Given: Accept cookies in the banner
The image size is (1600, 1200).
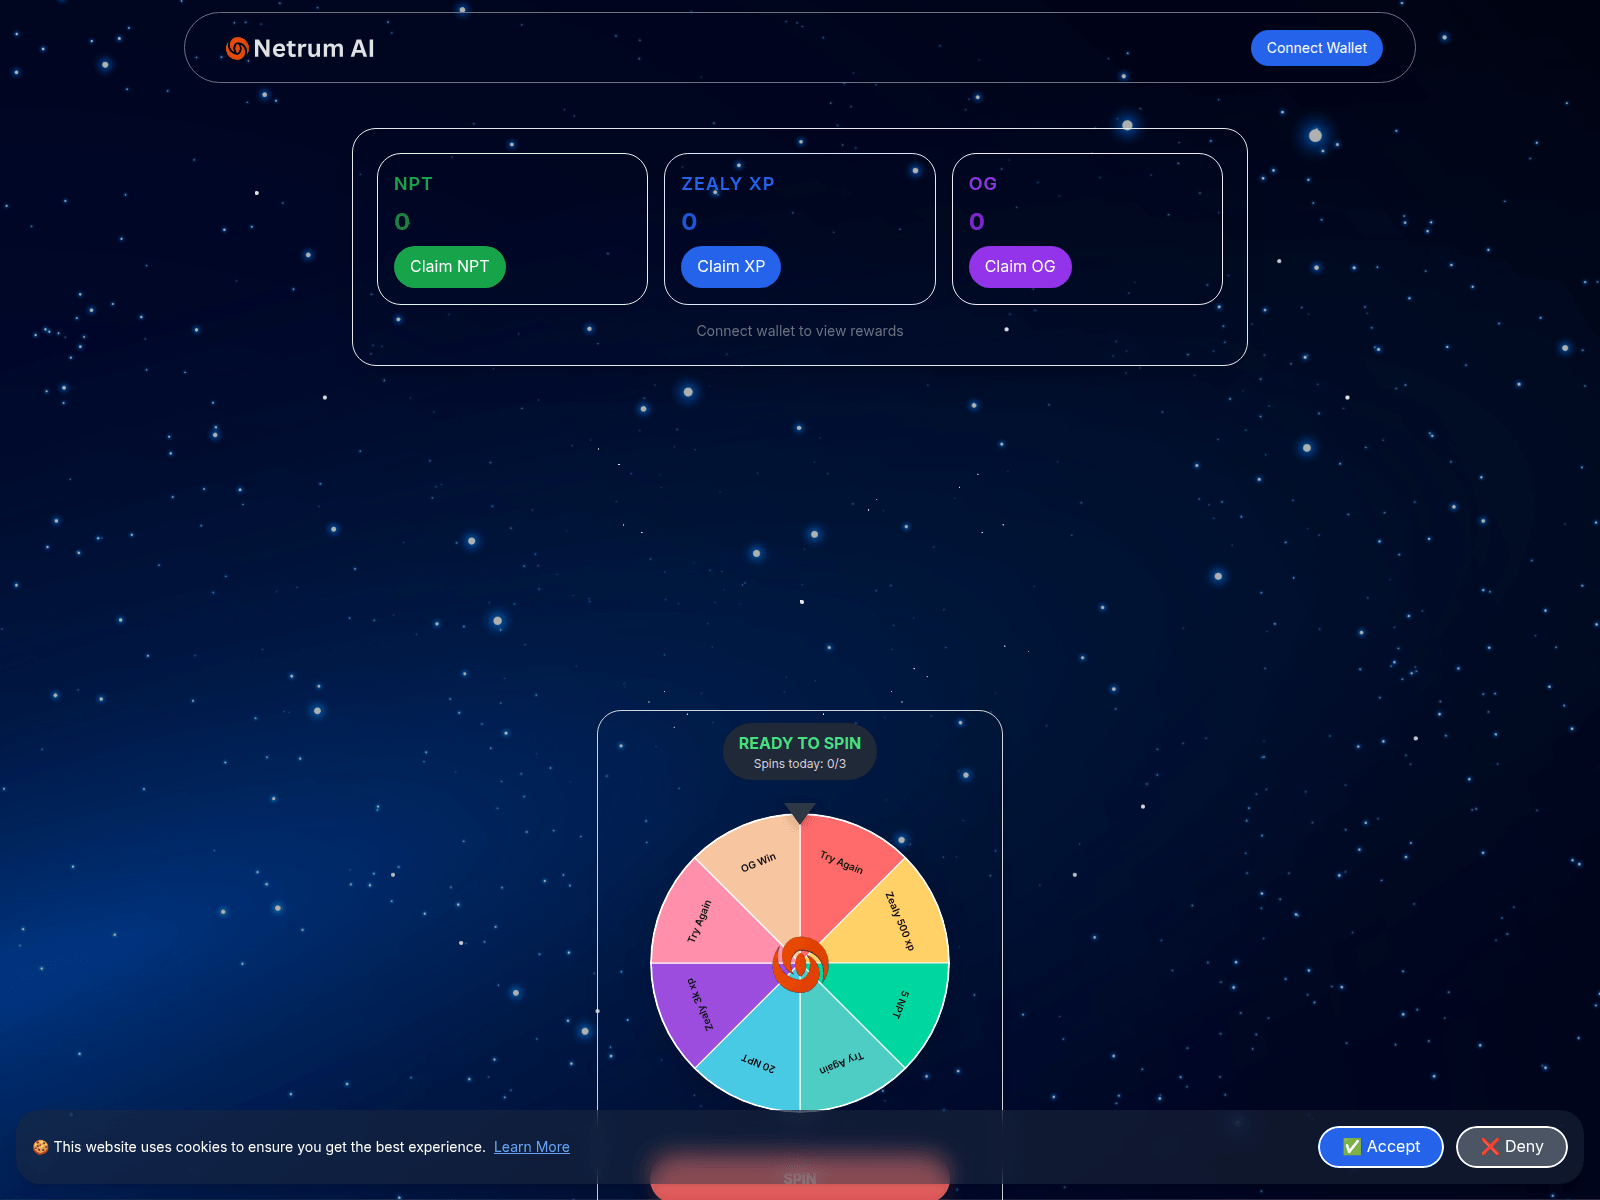Looking at the screenshot, I should pyautogui.click(x=1381, y=1147).
